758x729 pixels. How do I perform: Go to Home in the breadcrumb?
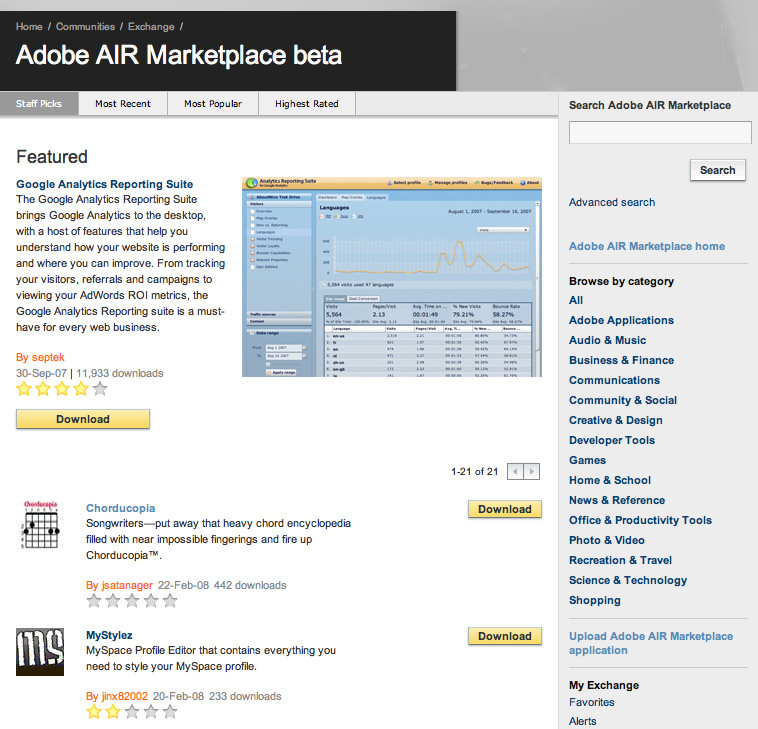29,27
